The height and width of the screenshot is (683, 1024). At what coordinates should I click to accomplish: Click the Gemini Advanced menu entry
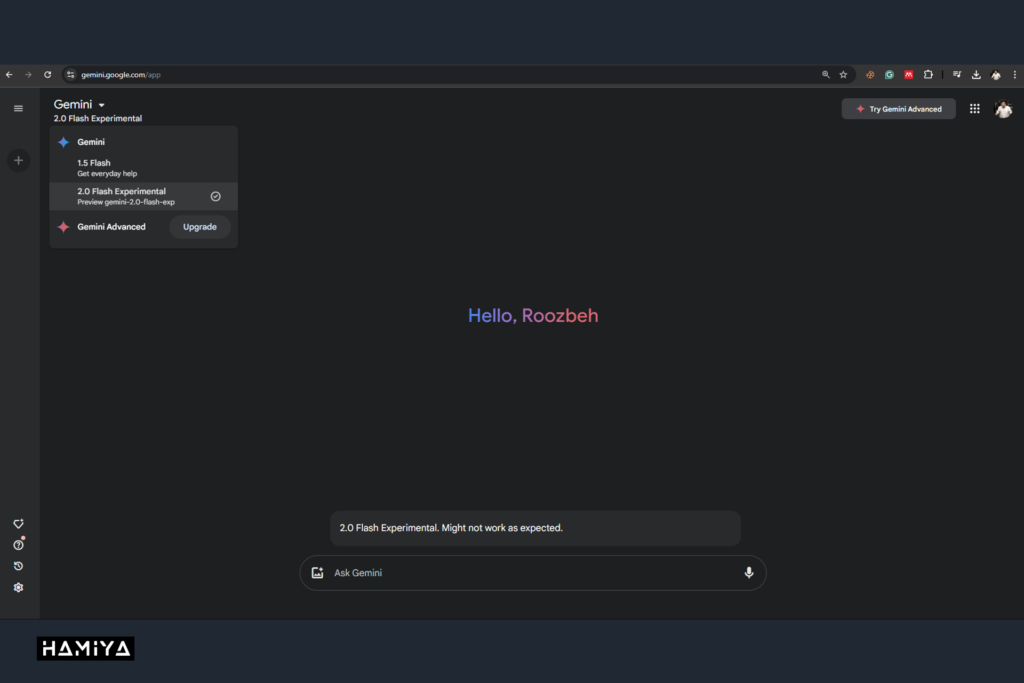111,227
